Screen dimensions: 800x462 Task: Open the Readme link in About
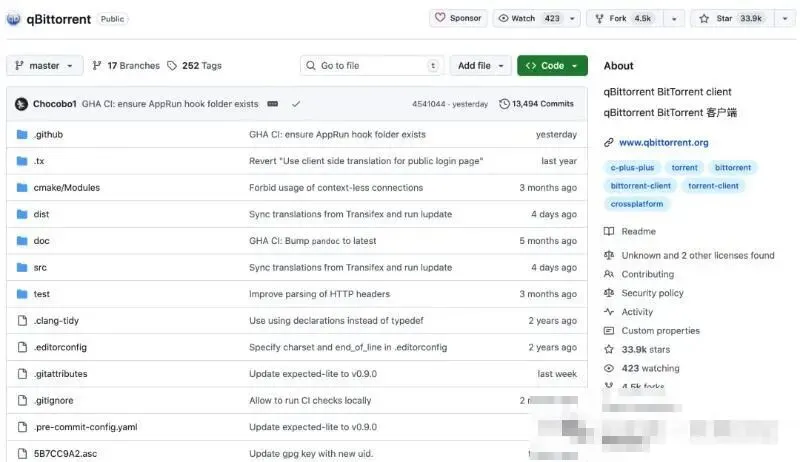[638, 232]
